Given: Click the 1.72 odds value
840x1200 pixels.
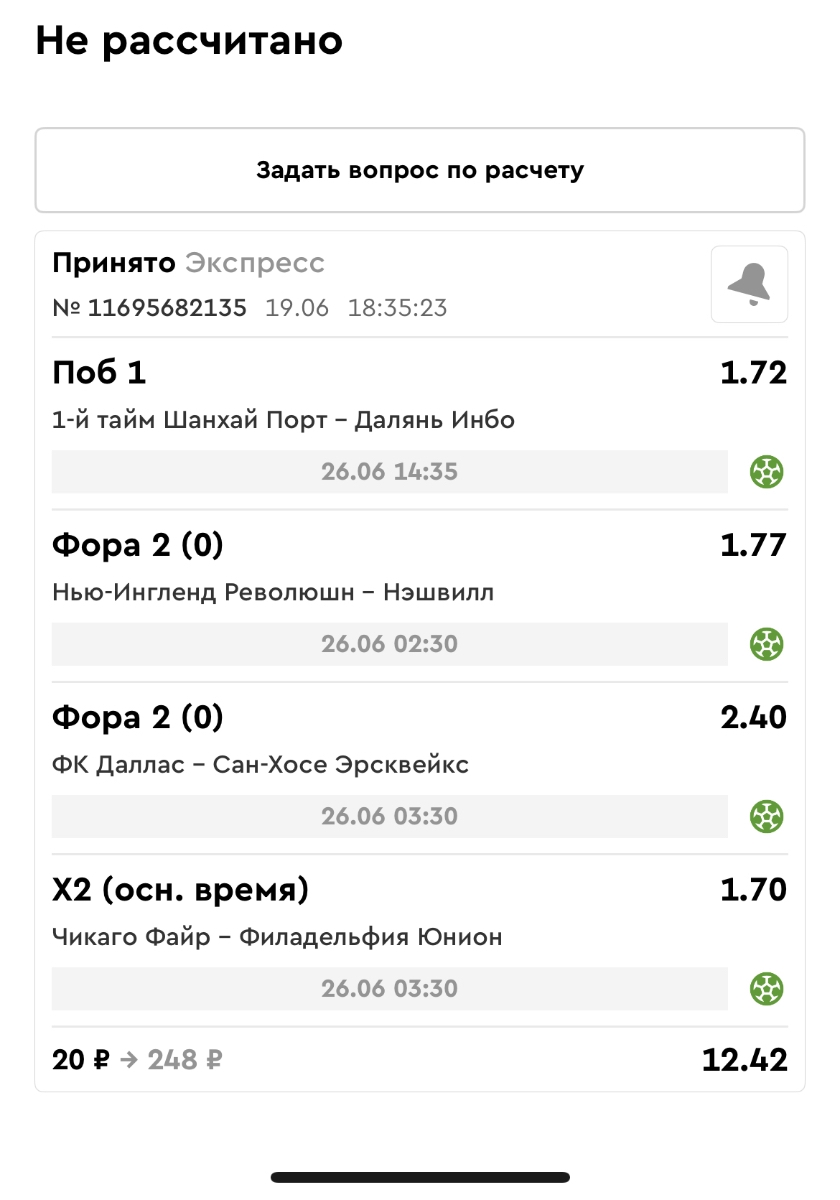Looking at the screenshot, I should click(753, 373).
